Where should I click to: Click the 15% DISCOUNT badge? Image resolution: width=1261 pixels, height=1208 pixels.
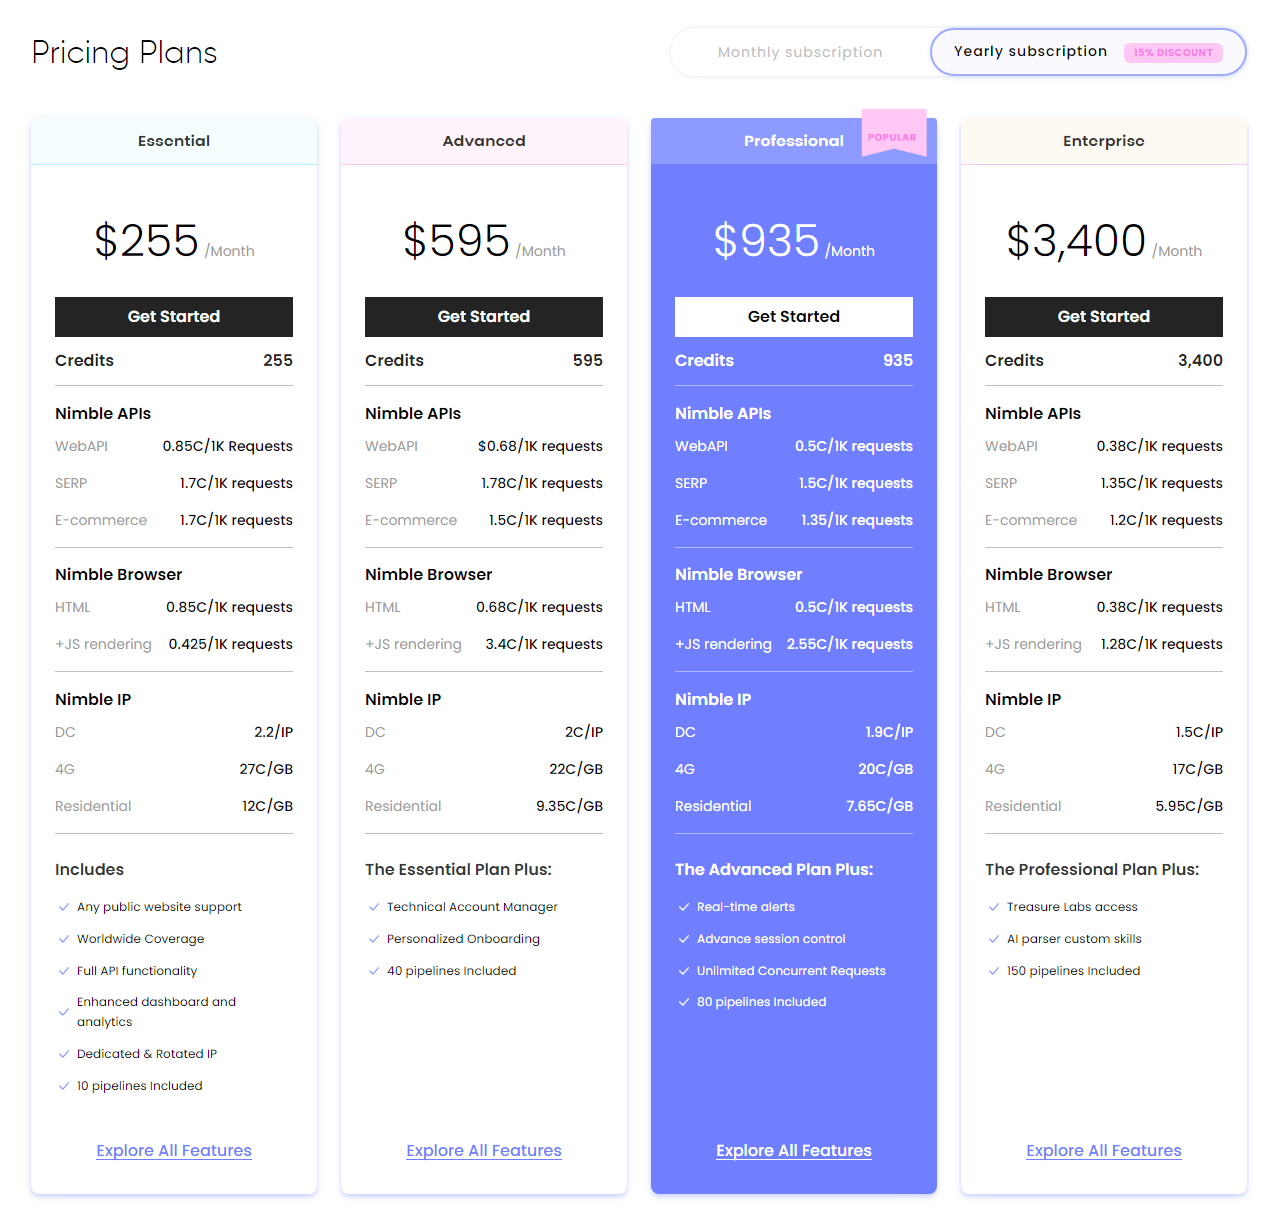pyautogui.click(x=1173, y=53)
